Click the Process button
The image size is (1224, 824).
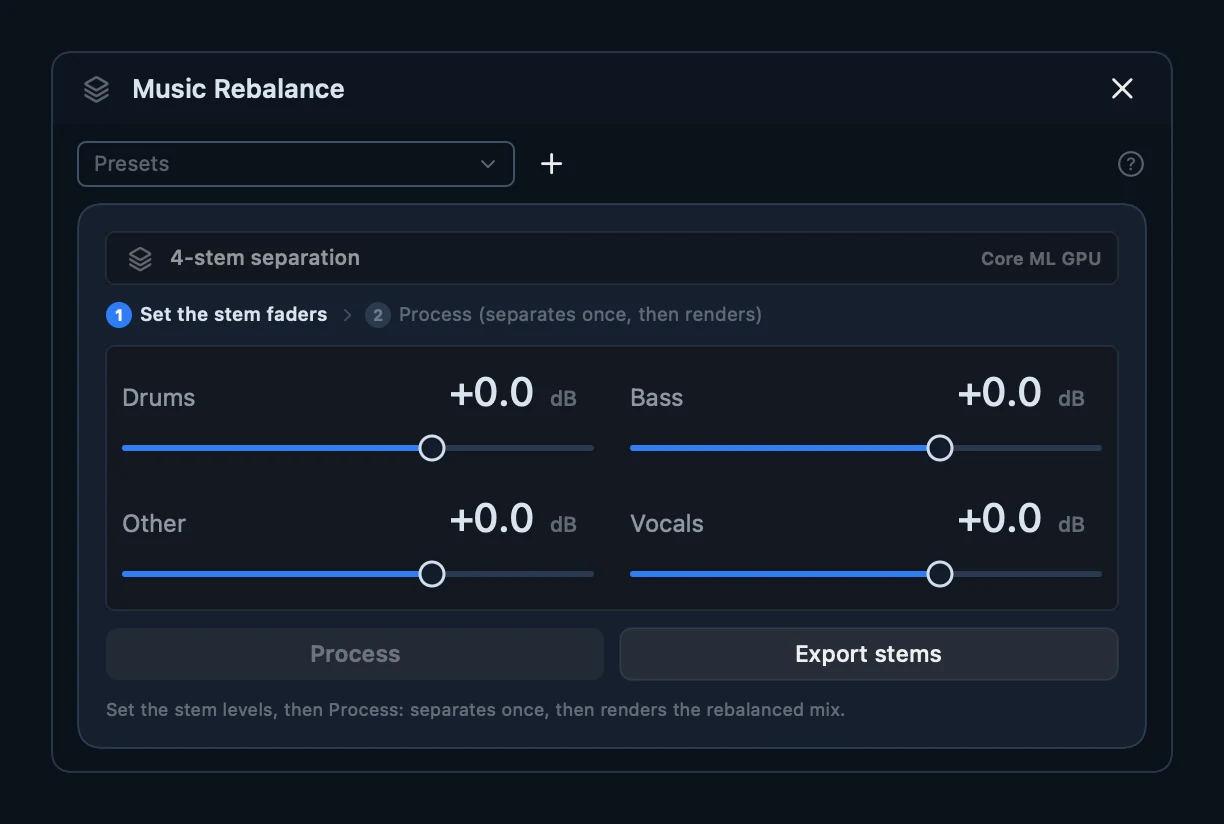pos(355,654)
